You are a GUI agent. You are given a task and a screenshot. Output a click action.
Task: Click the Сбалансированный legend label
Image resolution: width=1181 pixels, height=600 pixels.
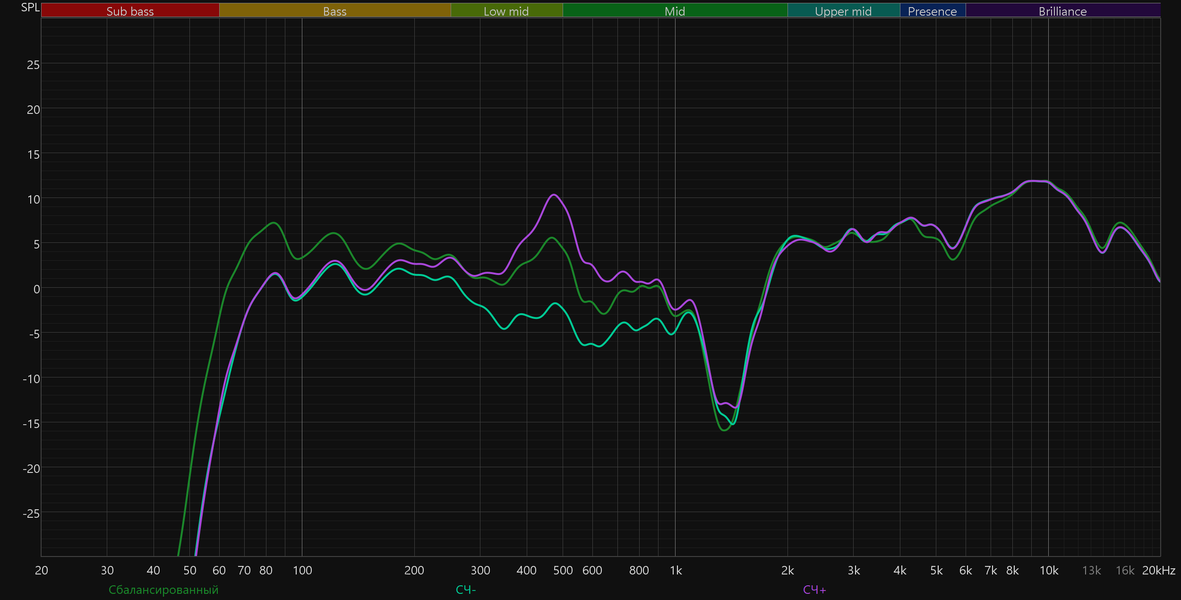[163, 590]
